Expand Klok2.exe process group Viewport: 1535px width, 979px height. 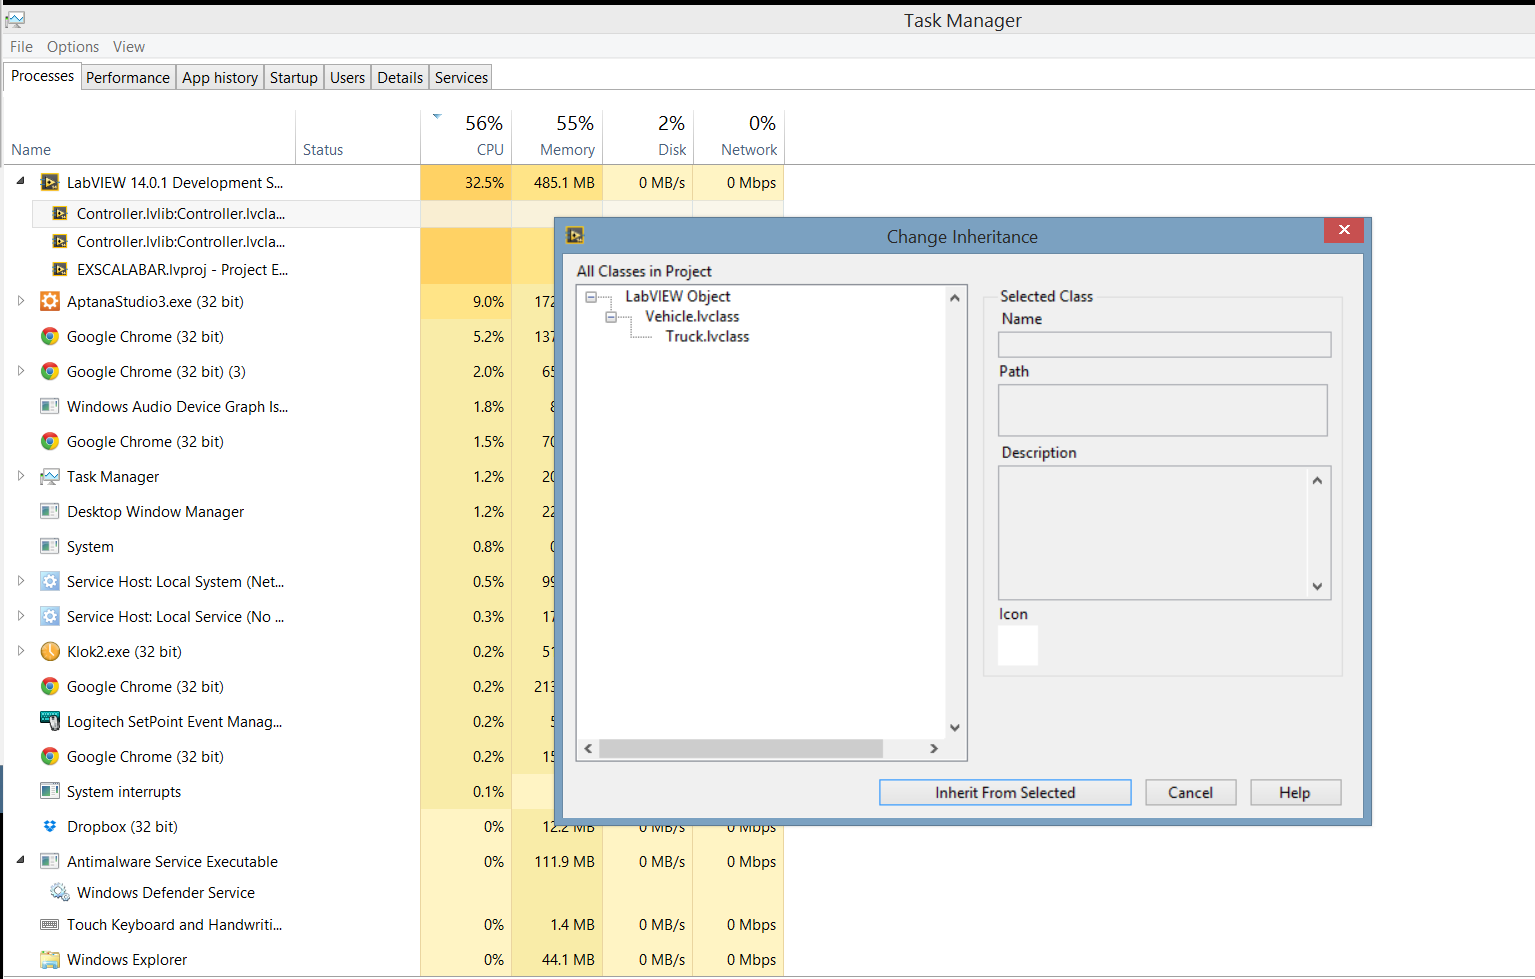click(x=20, y=650)
